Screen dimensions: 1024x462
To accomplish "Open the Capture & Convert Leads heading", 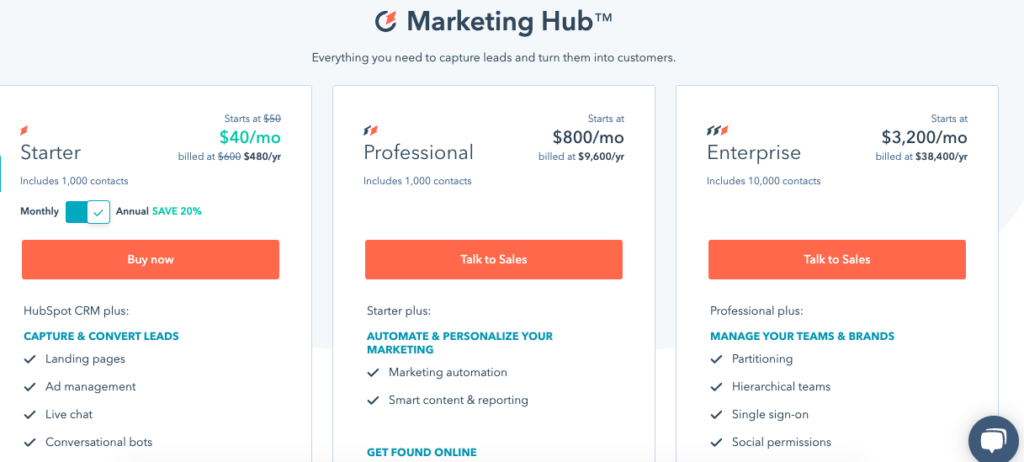I will pyautogui.click(x=101, y=337).
